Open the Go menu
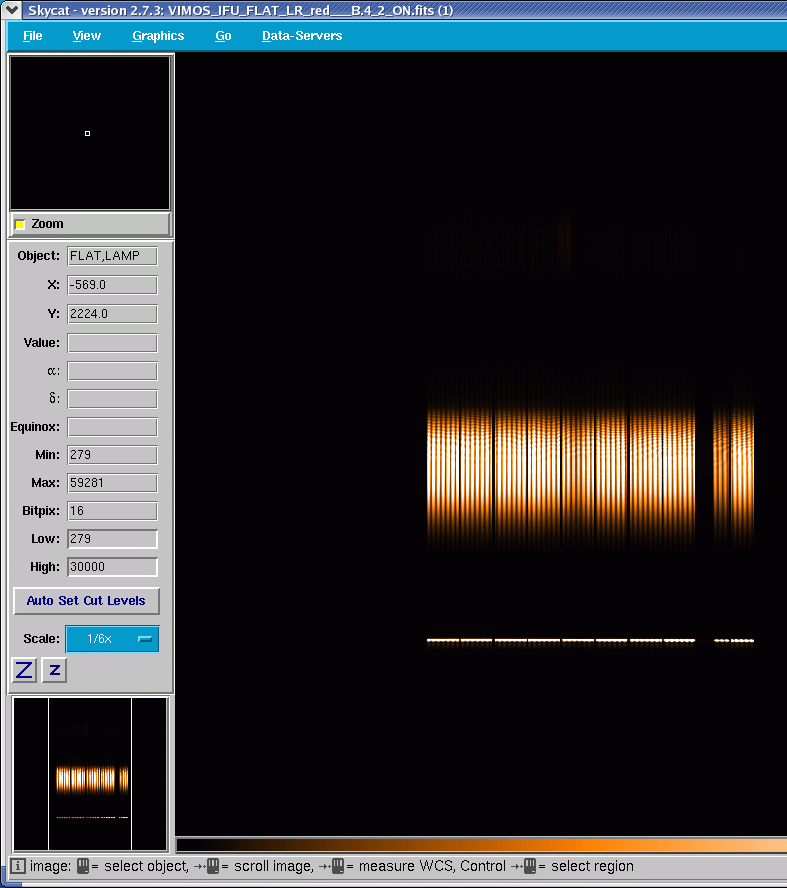 [x=223, y=36]
